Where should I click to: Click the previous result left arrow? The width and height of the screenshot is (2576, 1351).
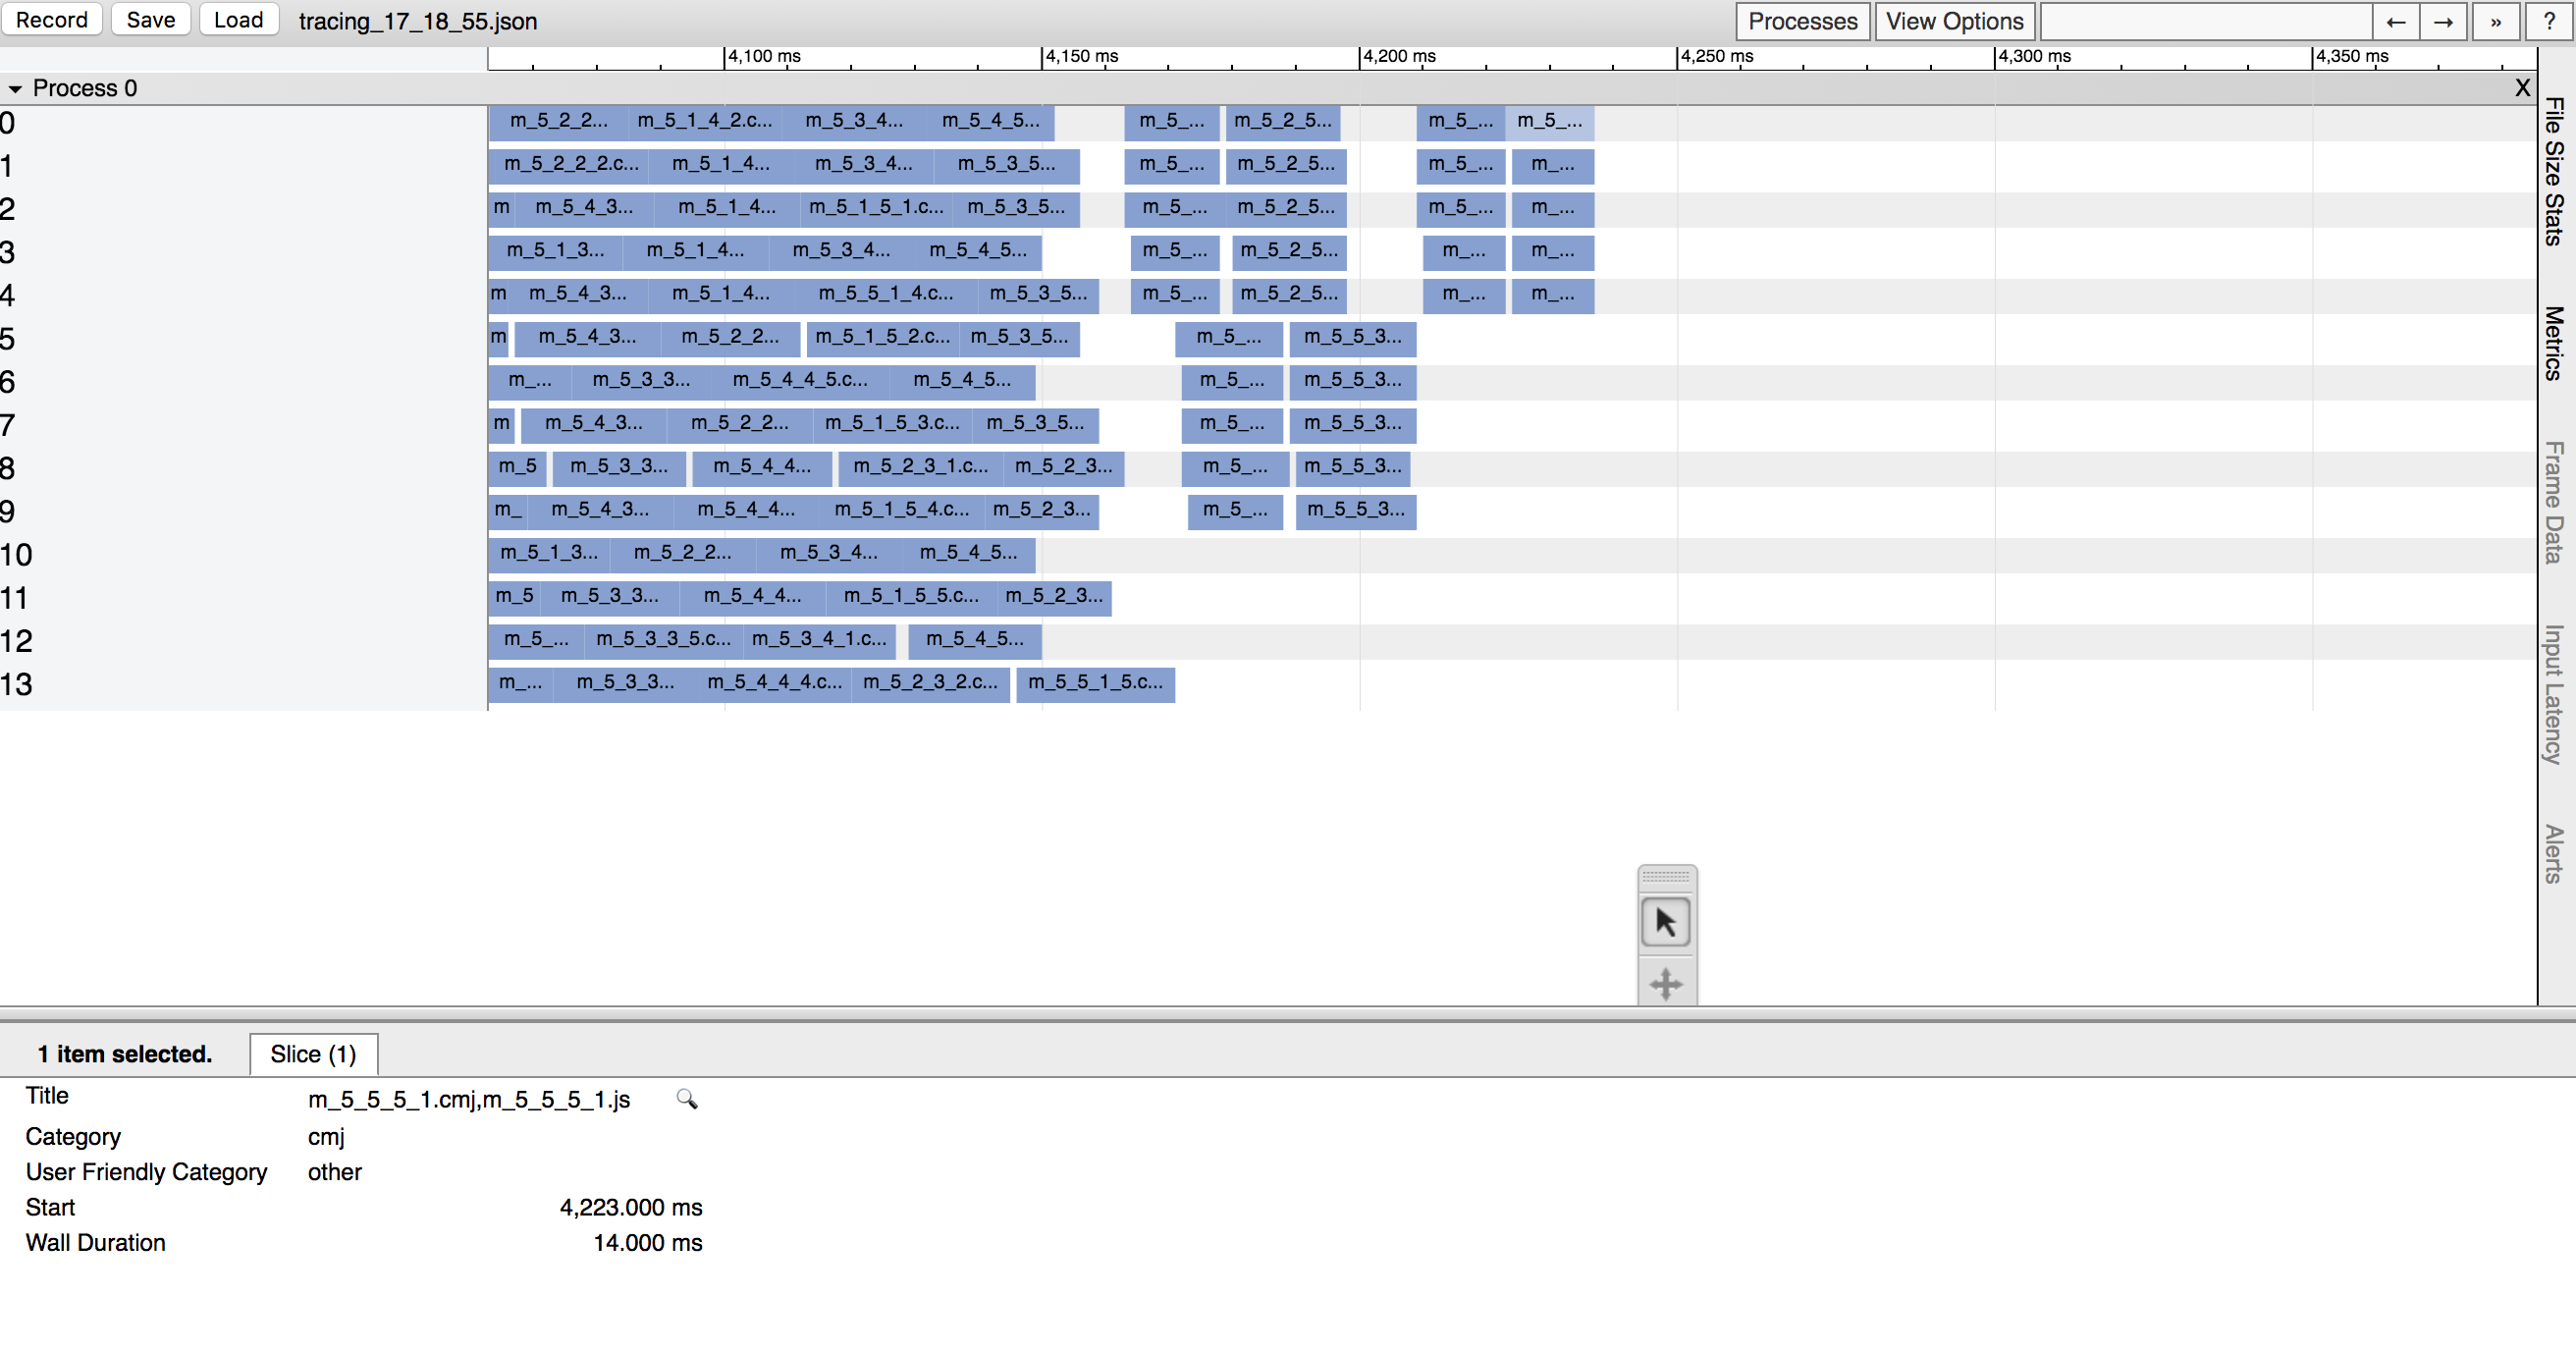pyautogui.click(x=2395, y=21)
